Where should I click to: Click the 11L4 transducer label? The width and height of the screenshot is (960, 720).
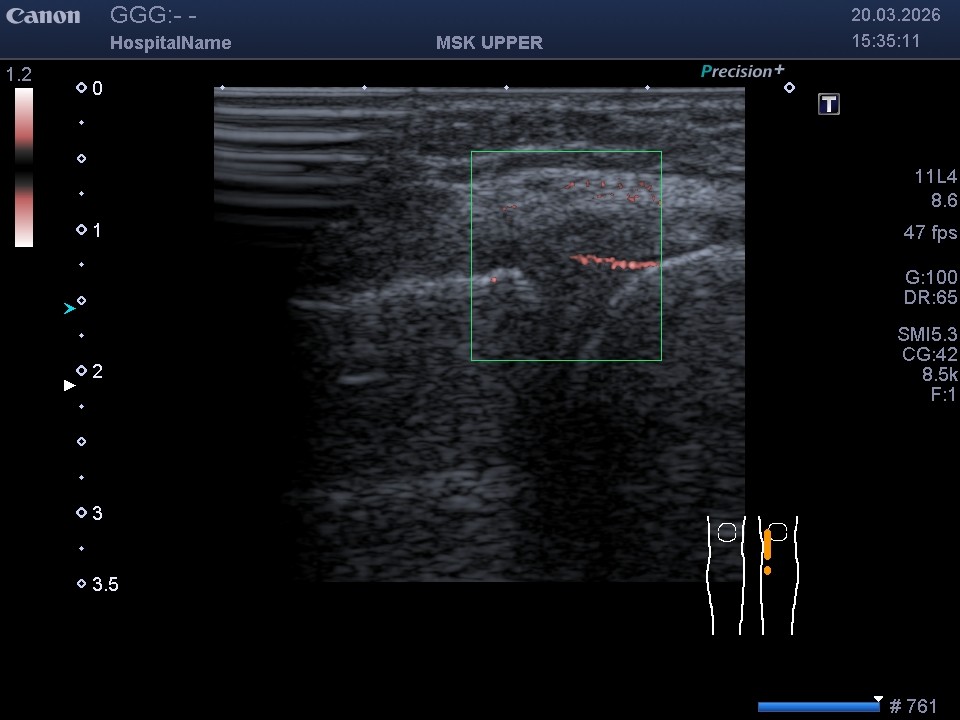935,177
